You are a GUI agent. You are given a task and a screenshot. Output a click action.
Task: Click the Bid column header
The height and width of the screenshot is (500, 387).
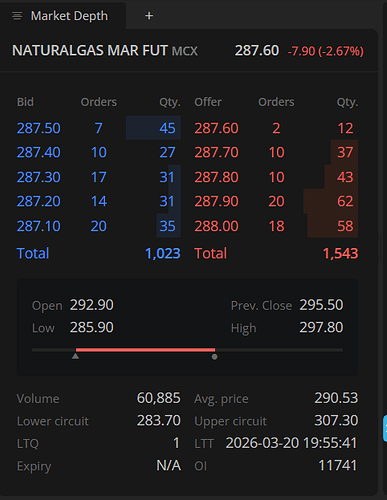click(25, 102)
